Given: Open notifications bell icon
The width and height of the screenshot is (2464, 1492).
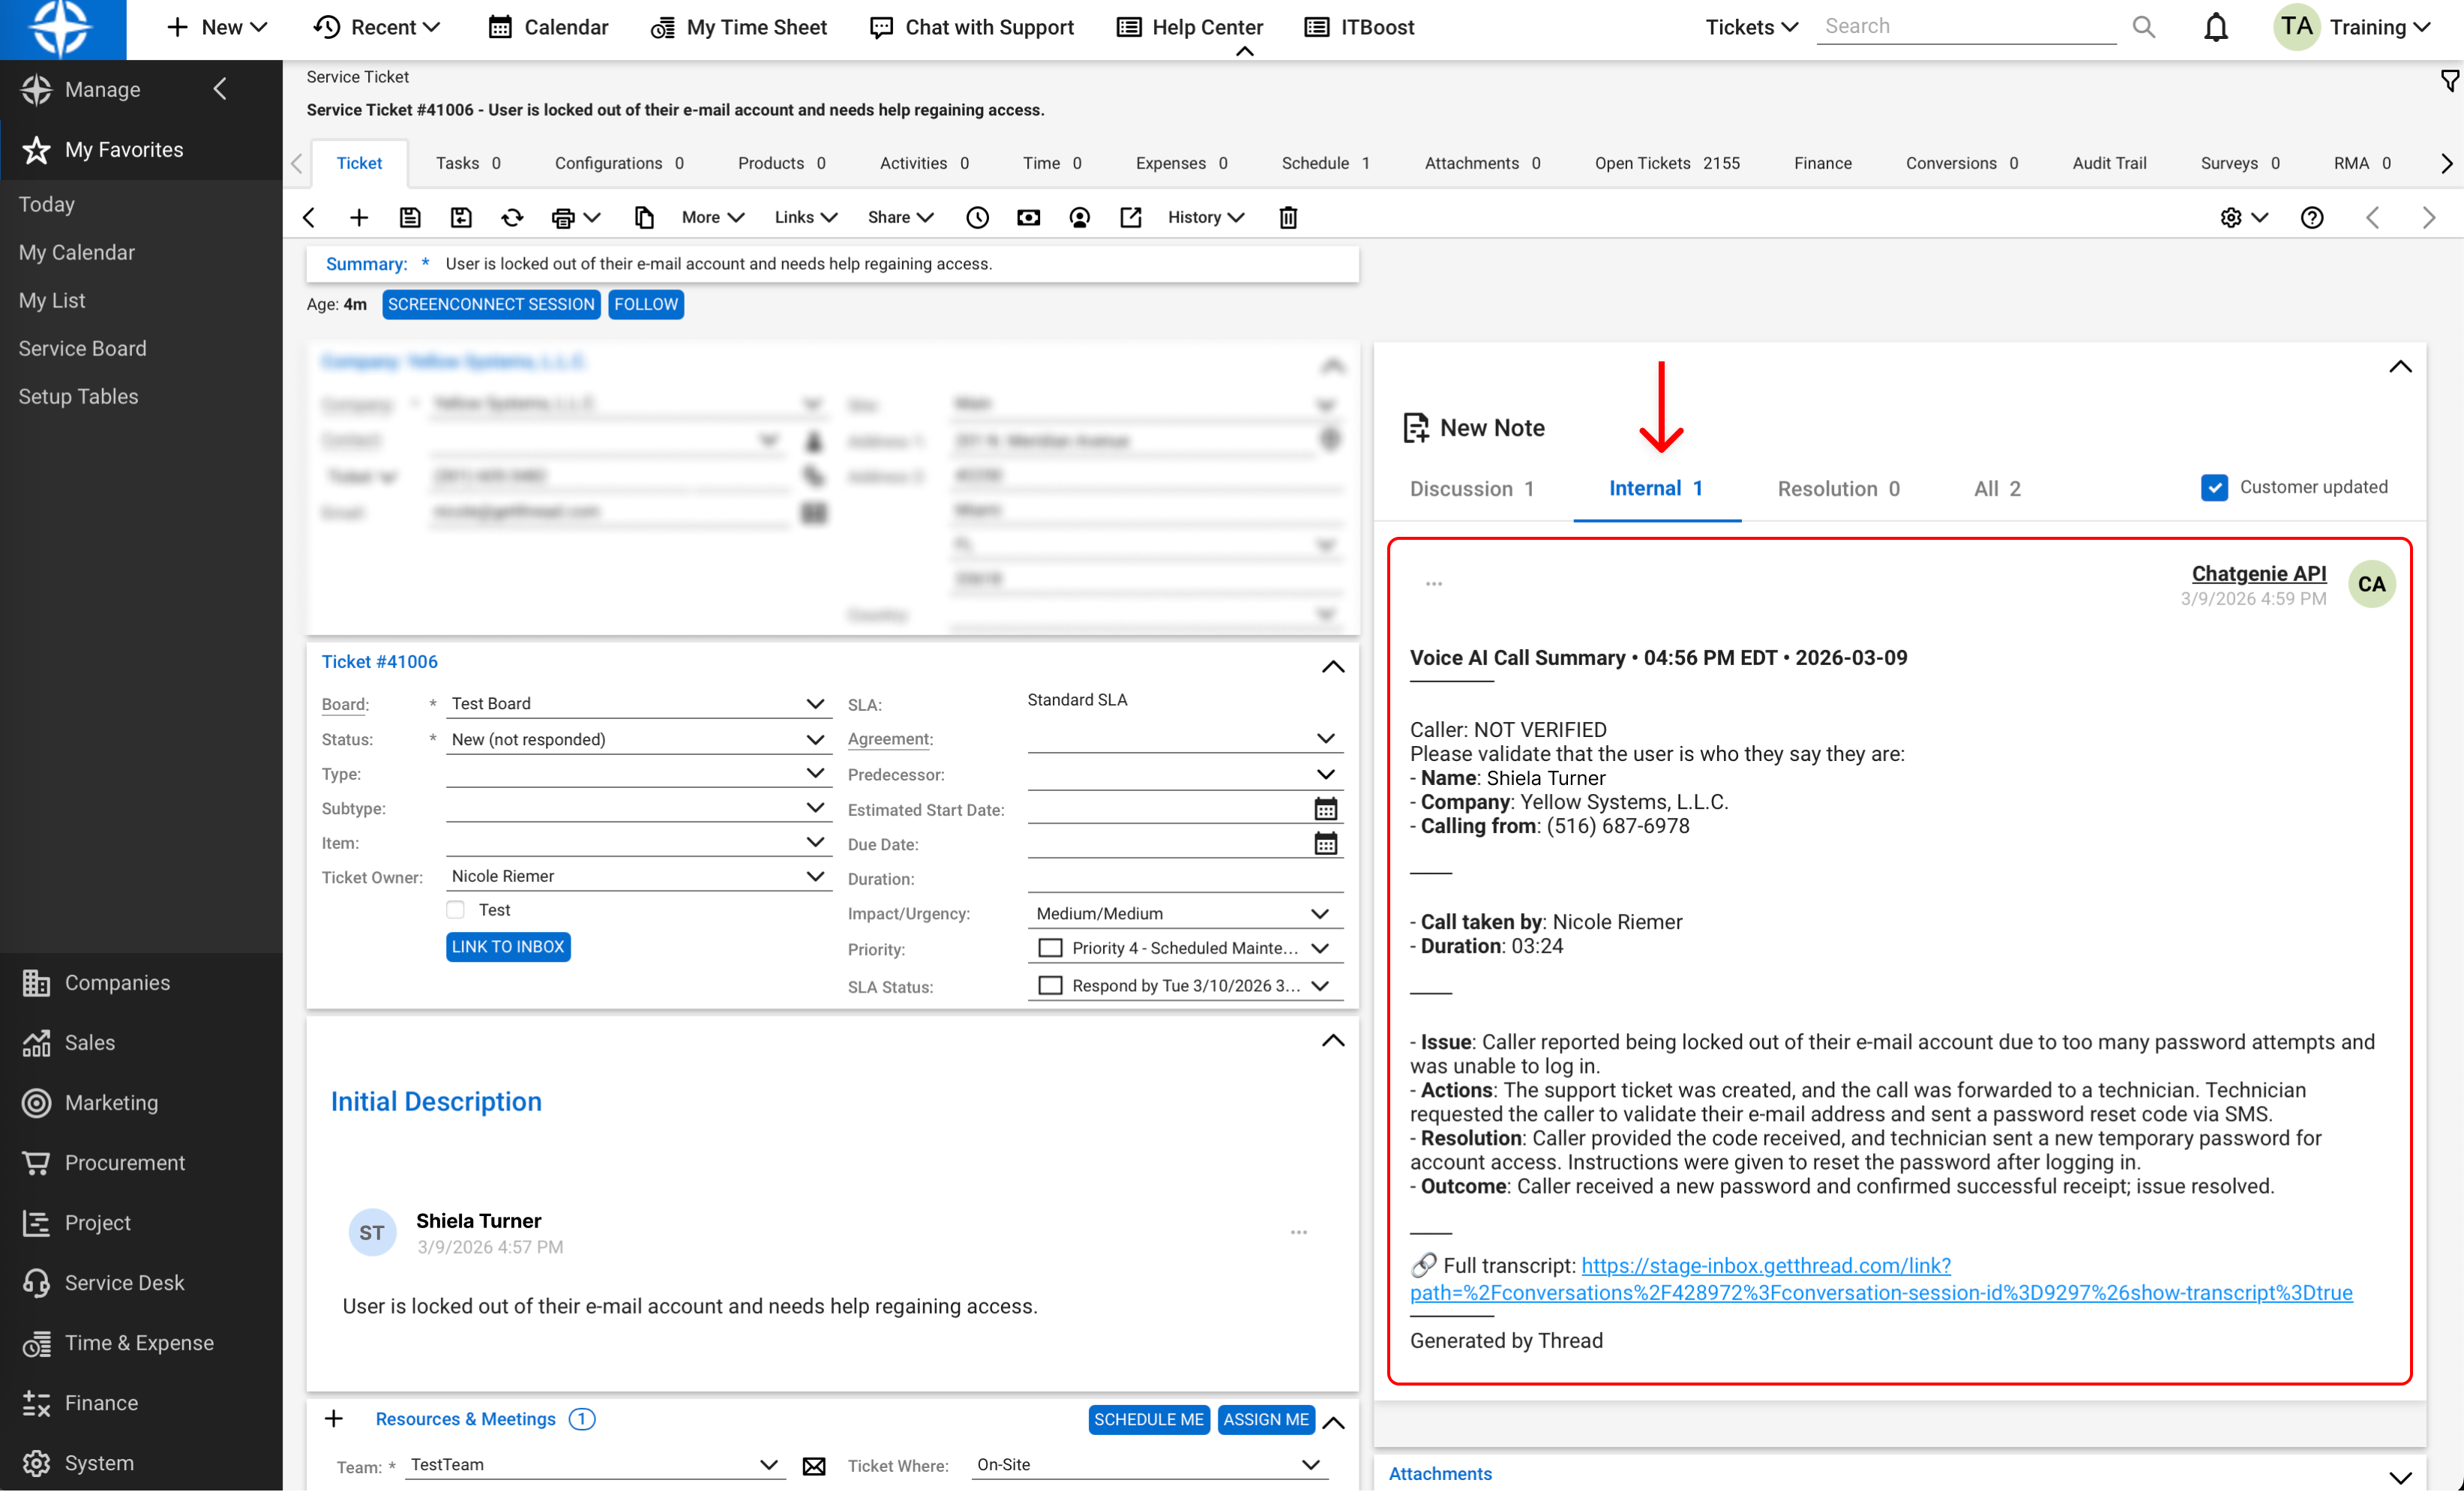Looking at the screenshot, I should tap(2215, 27).
